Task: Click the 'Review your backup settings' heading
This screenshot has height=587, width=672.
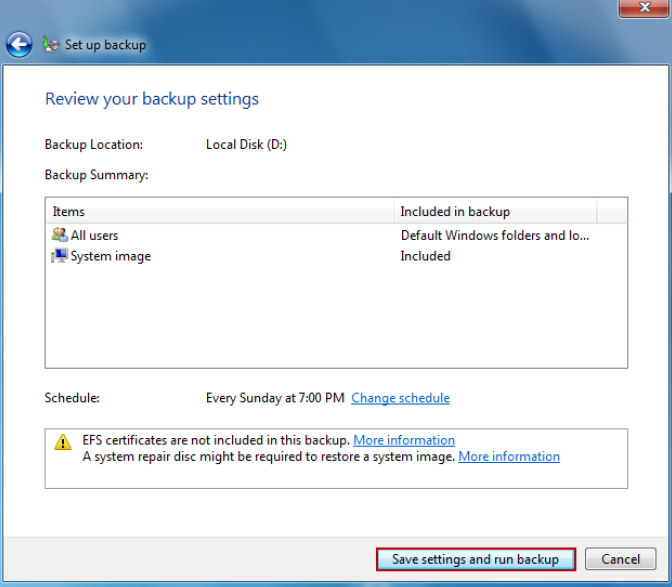Action: point(152,99)
